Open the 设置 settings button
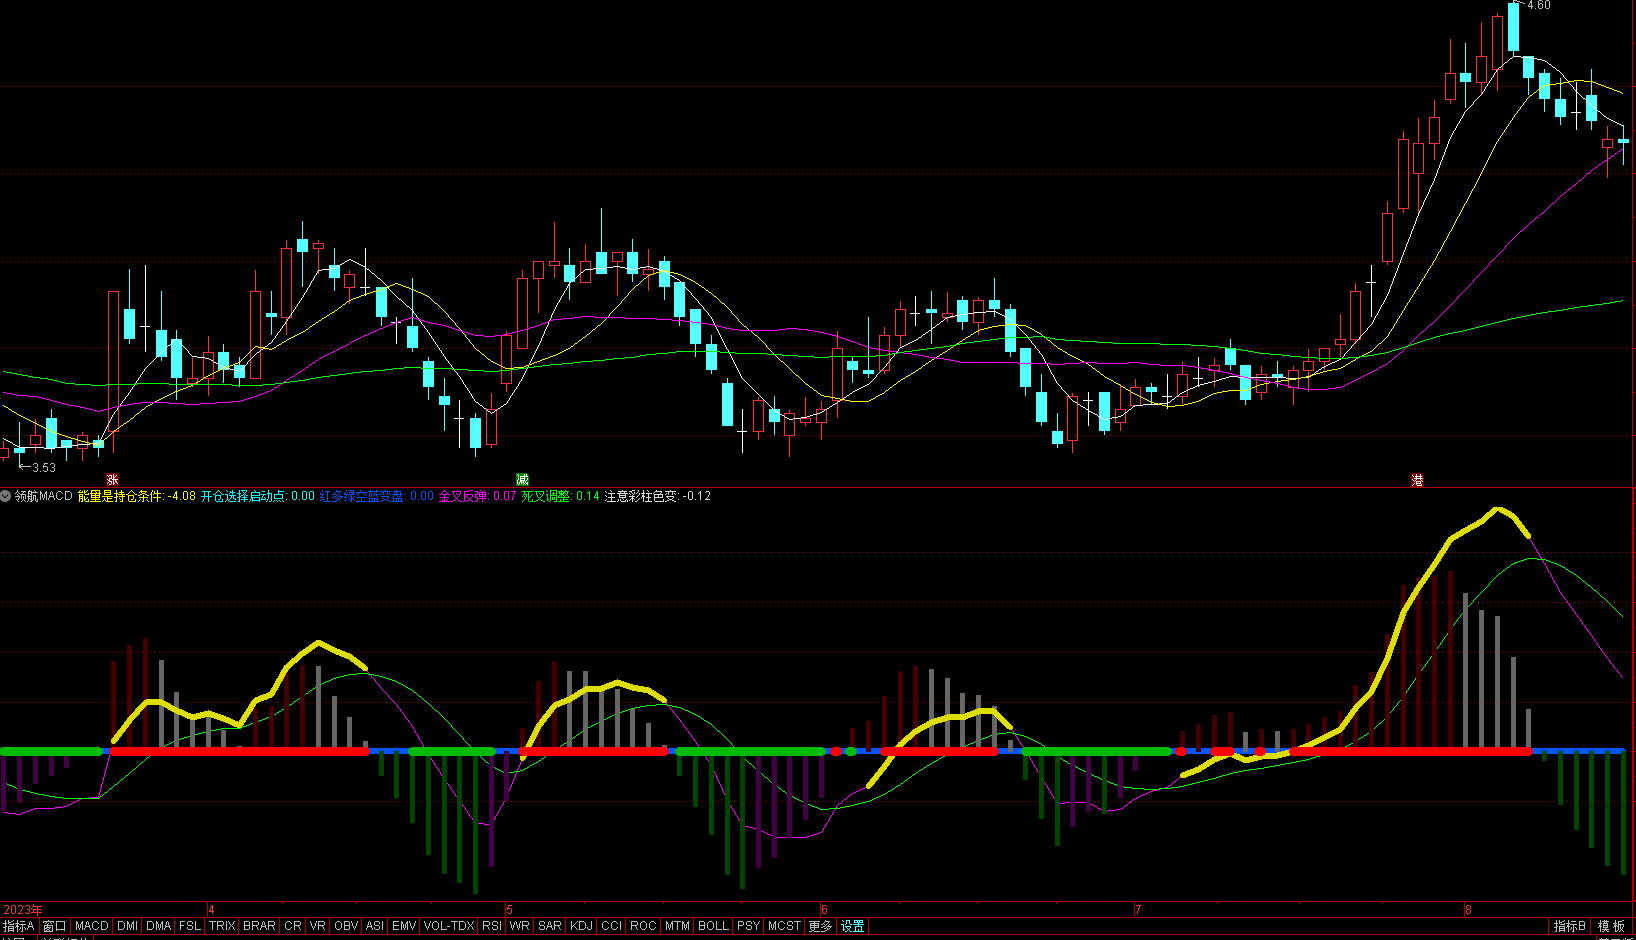This screenshot has width=1636, height=940. tap(852, 926)
